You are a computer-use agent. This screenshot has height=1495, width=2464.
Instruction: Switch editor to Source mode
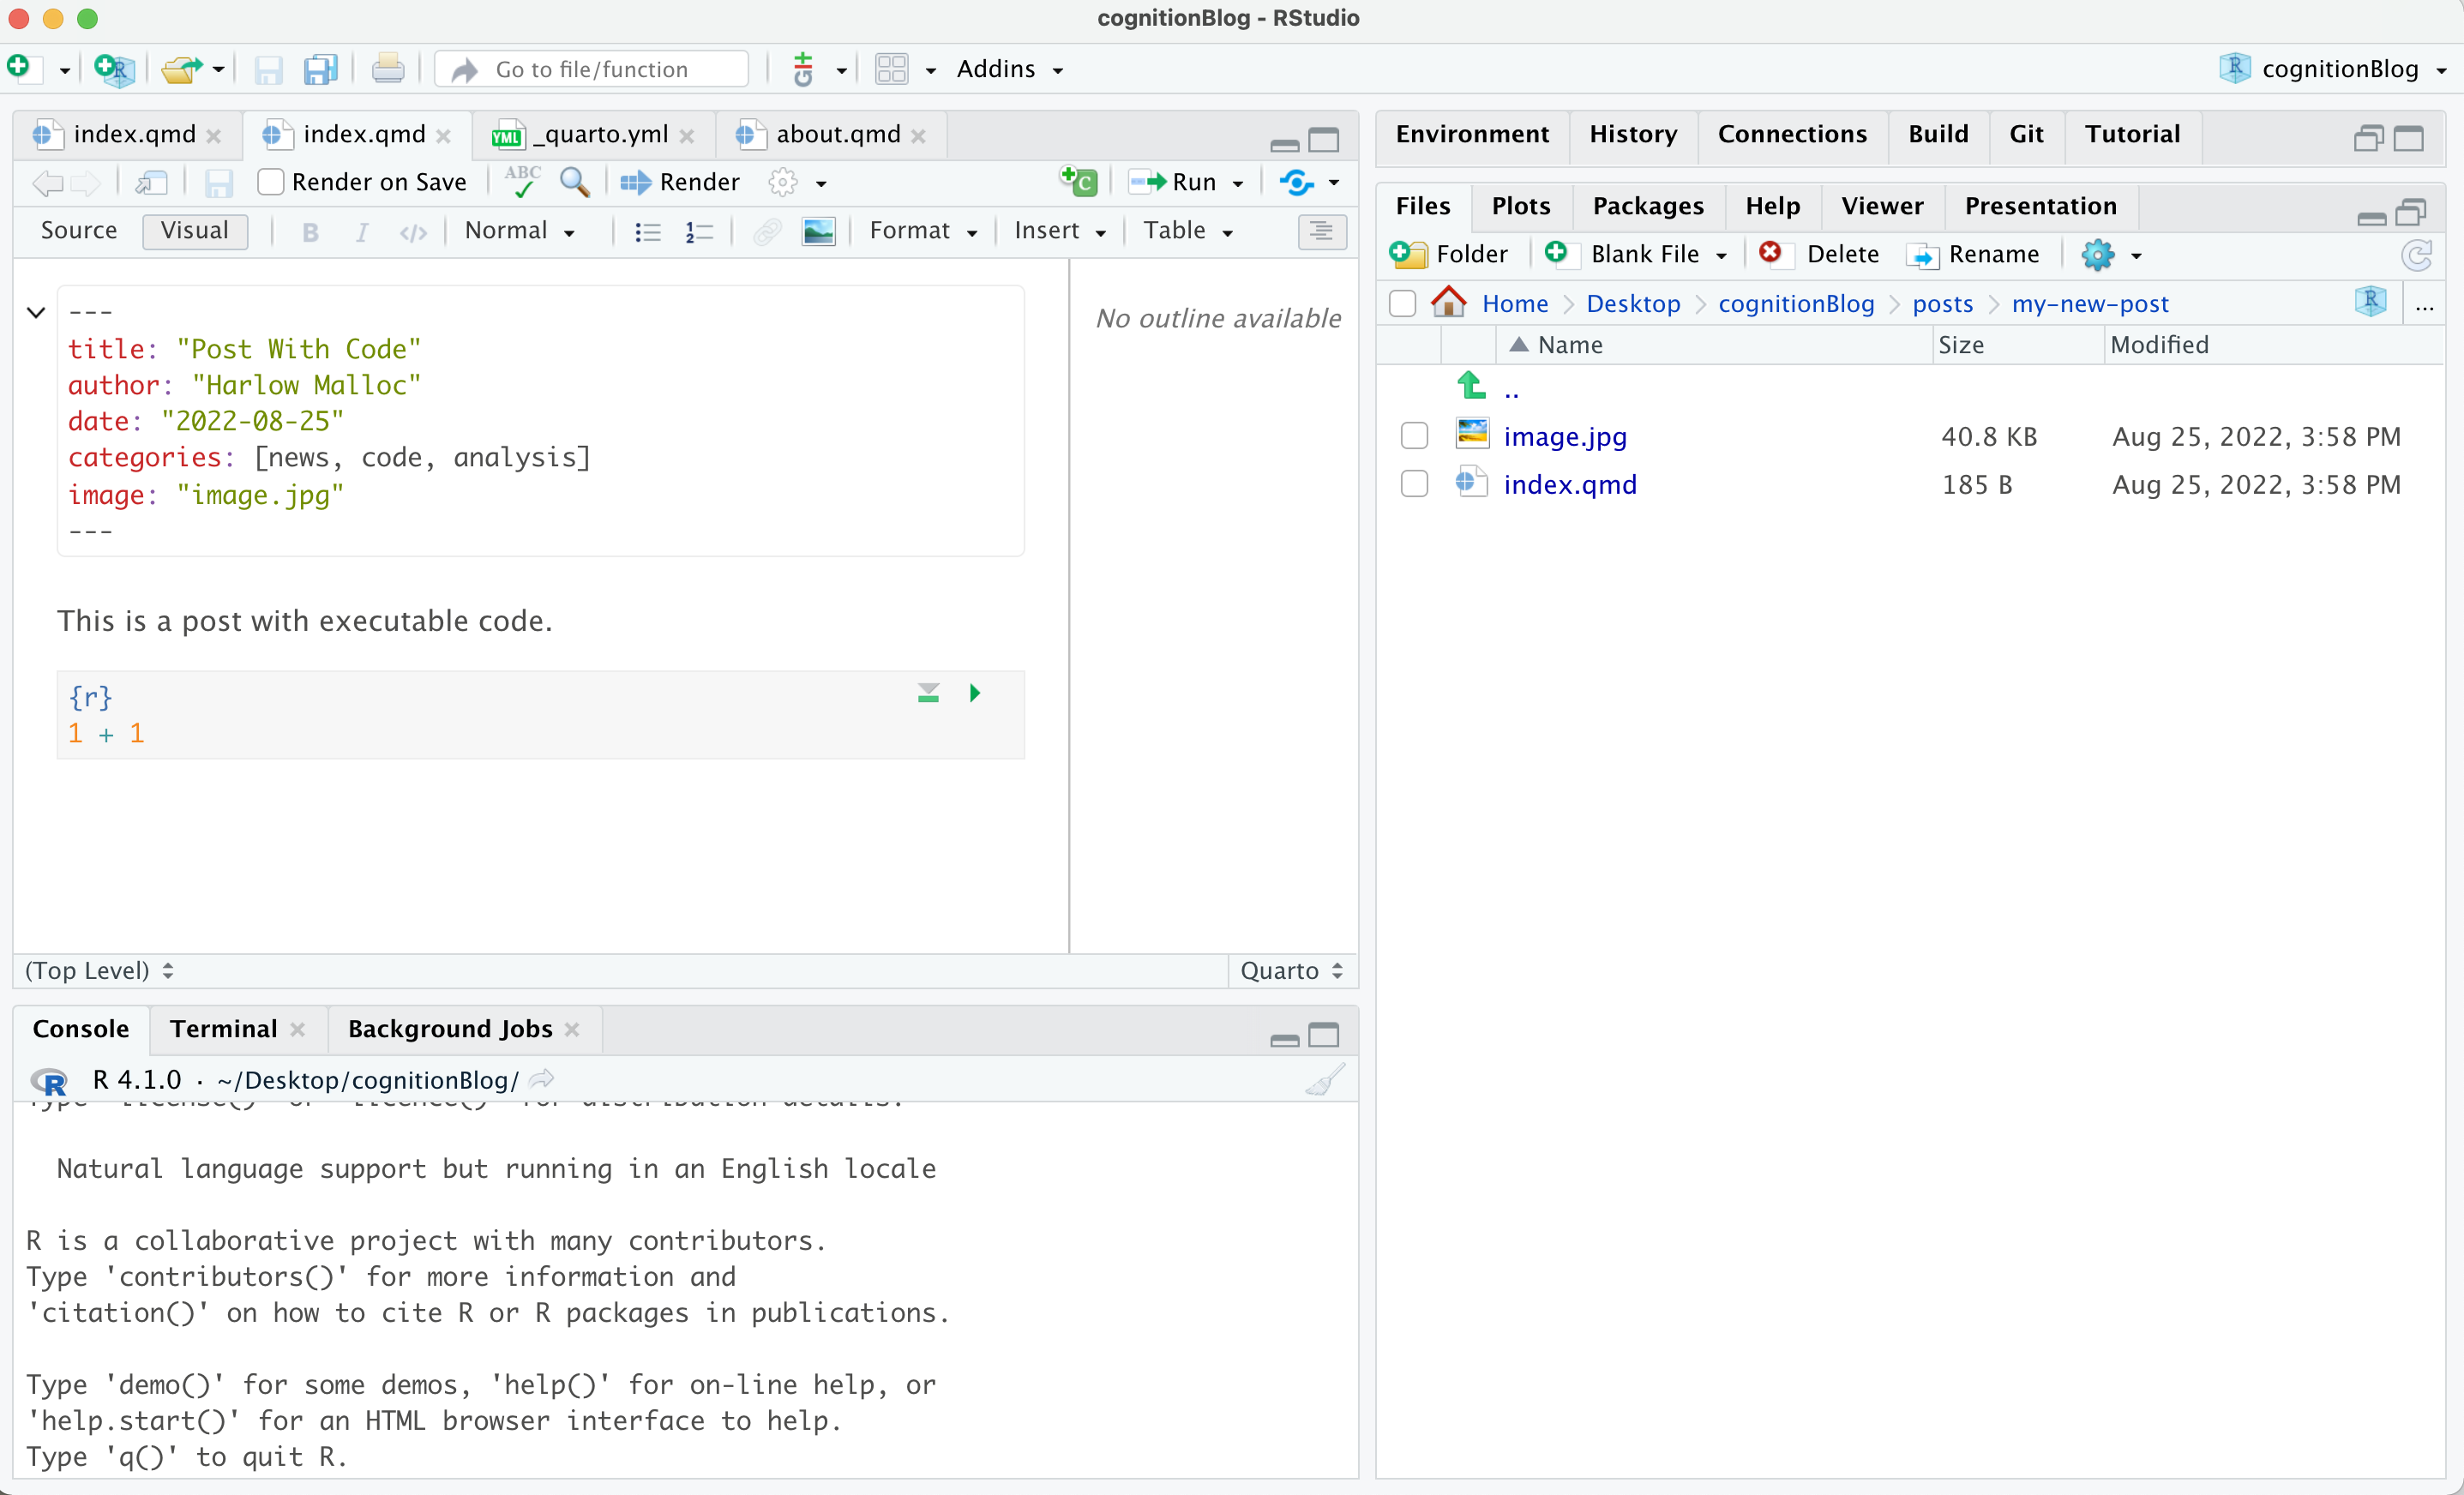point(78,231)
